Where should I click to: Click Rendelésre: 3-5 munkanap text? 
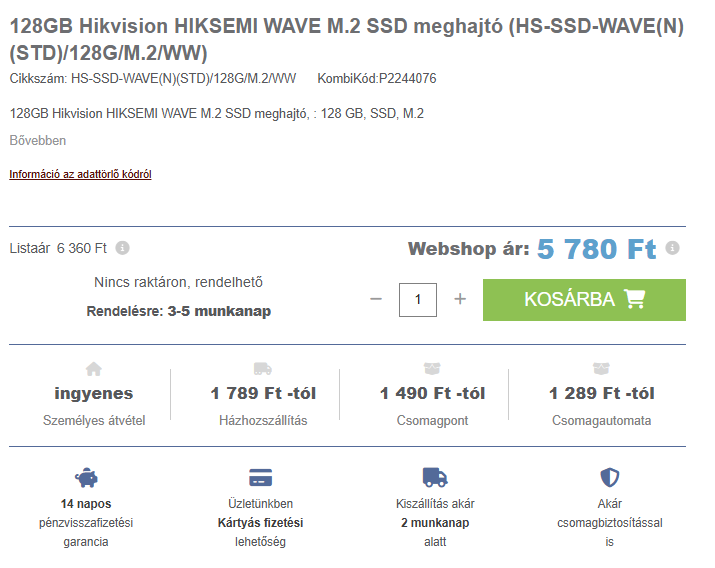pyautogui.click(x=179, y=311)
